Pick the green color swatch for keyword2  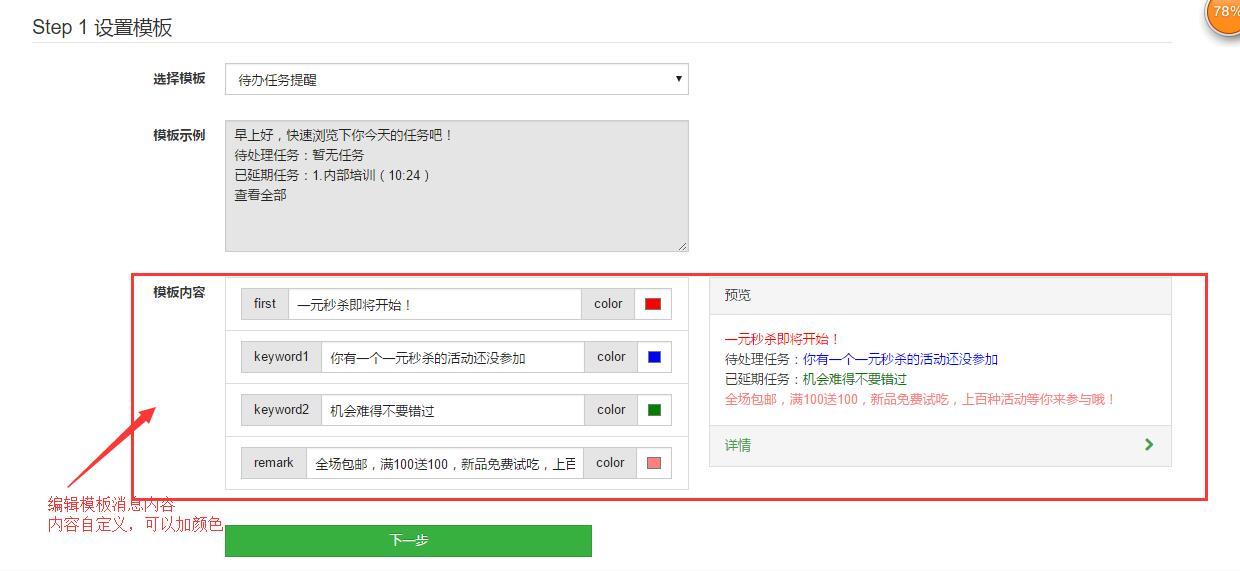pyautogui.click(x=654, y=410)
